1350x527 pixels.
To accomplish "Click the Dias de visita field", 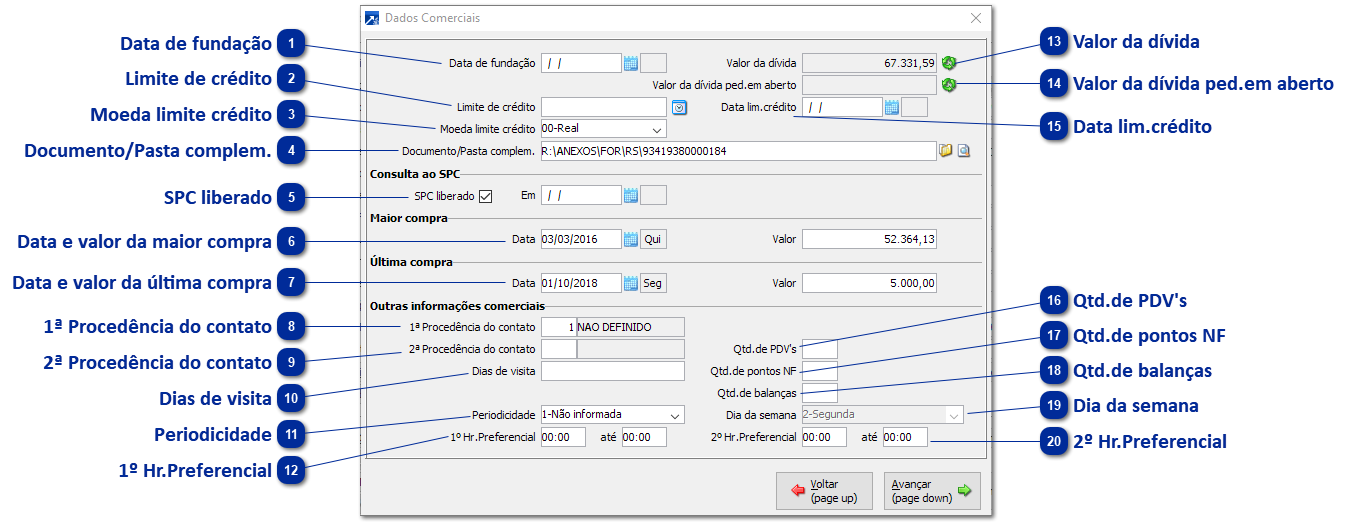I will coord(612,371).
